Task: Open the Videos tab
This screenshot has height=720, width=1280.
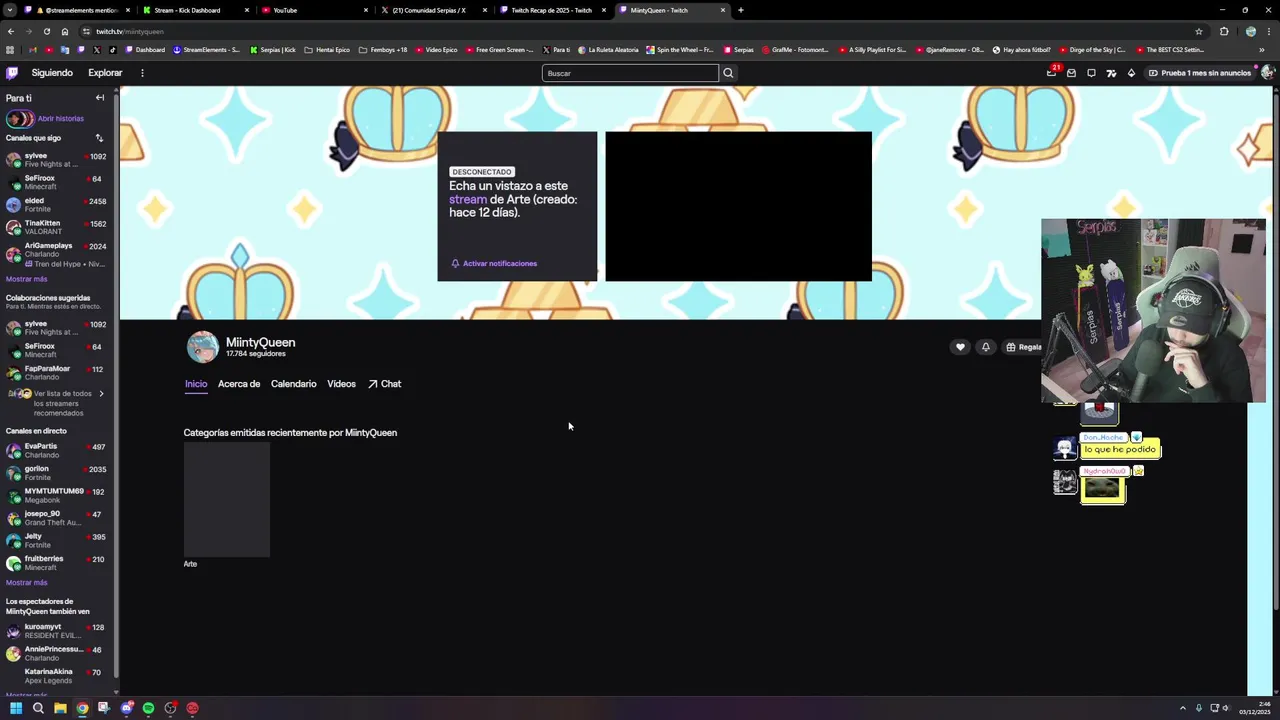Action: pyautogui.click(x=341, y=384)
